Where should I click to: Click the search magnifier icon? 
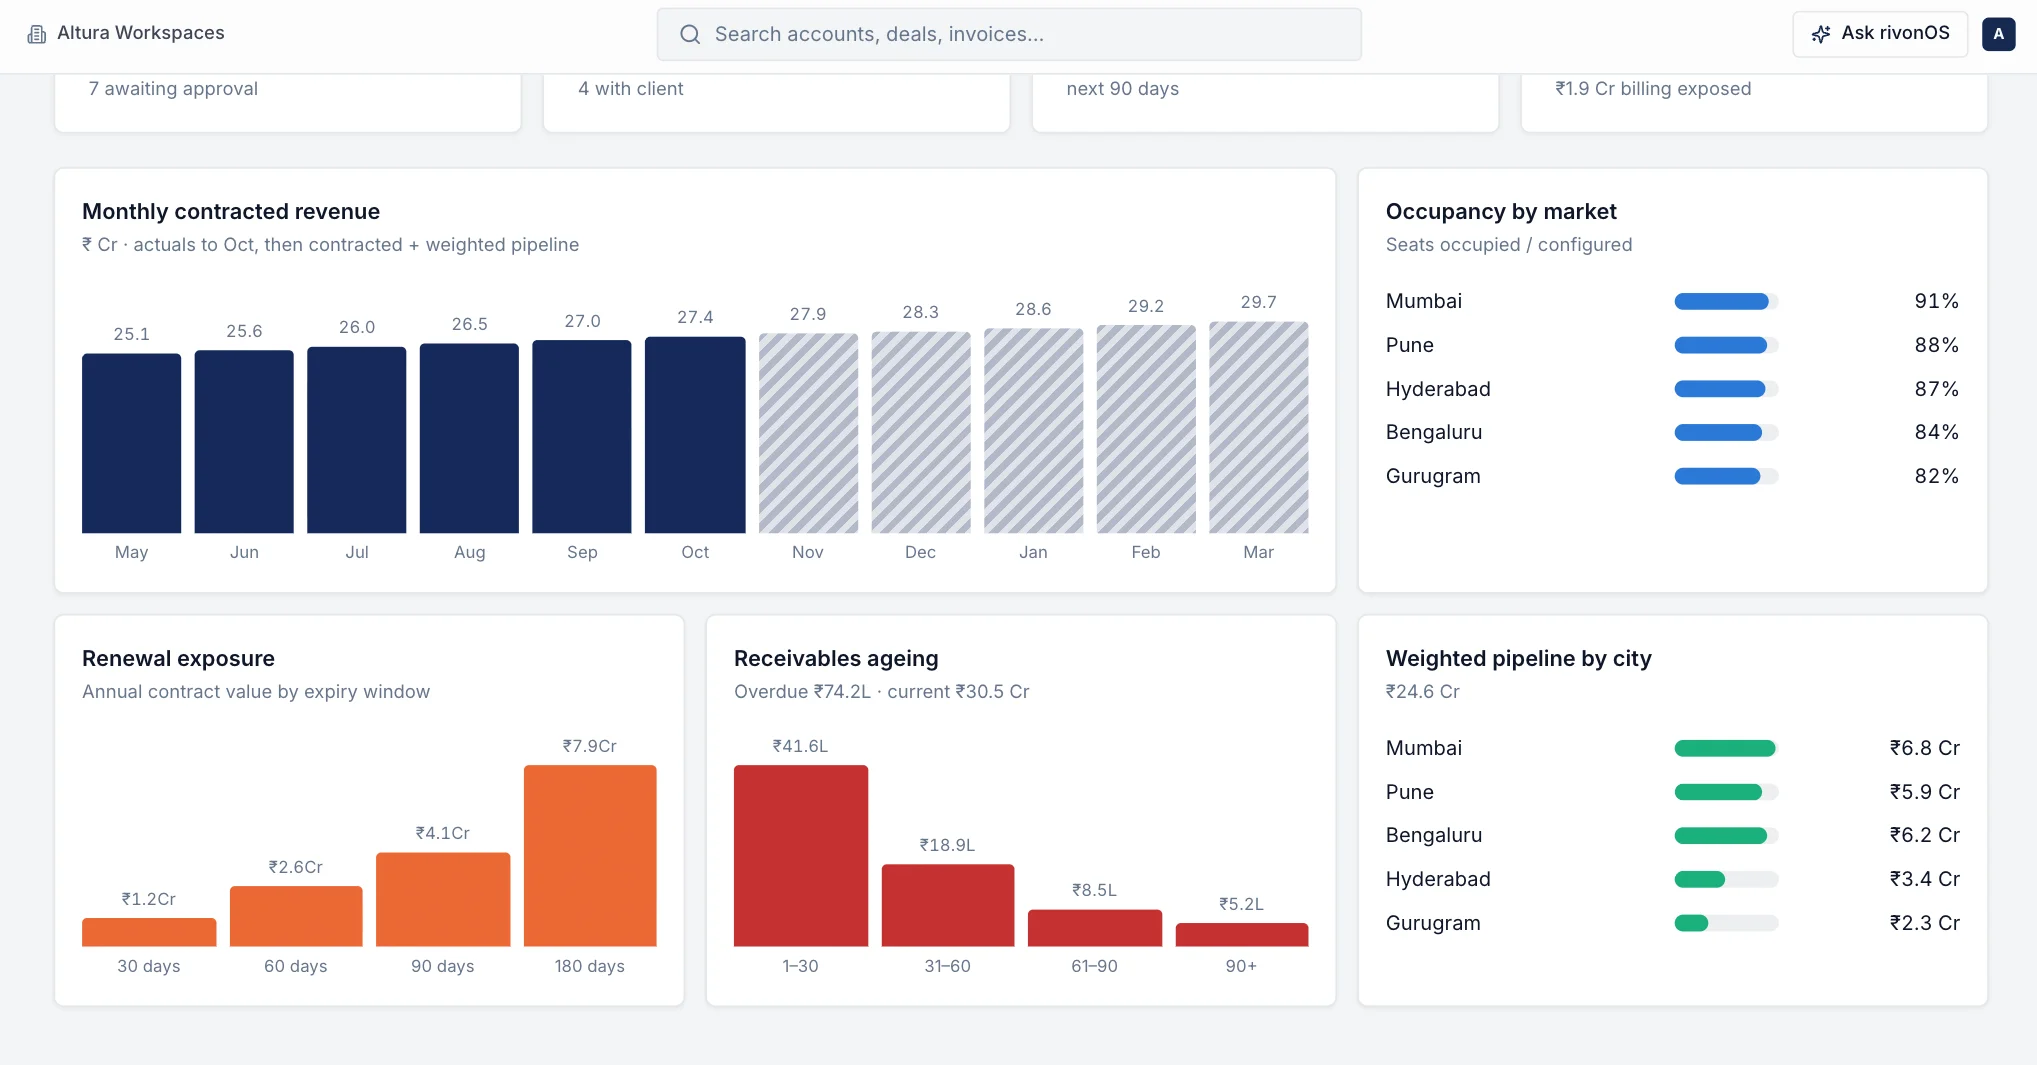pos(690,34)
